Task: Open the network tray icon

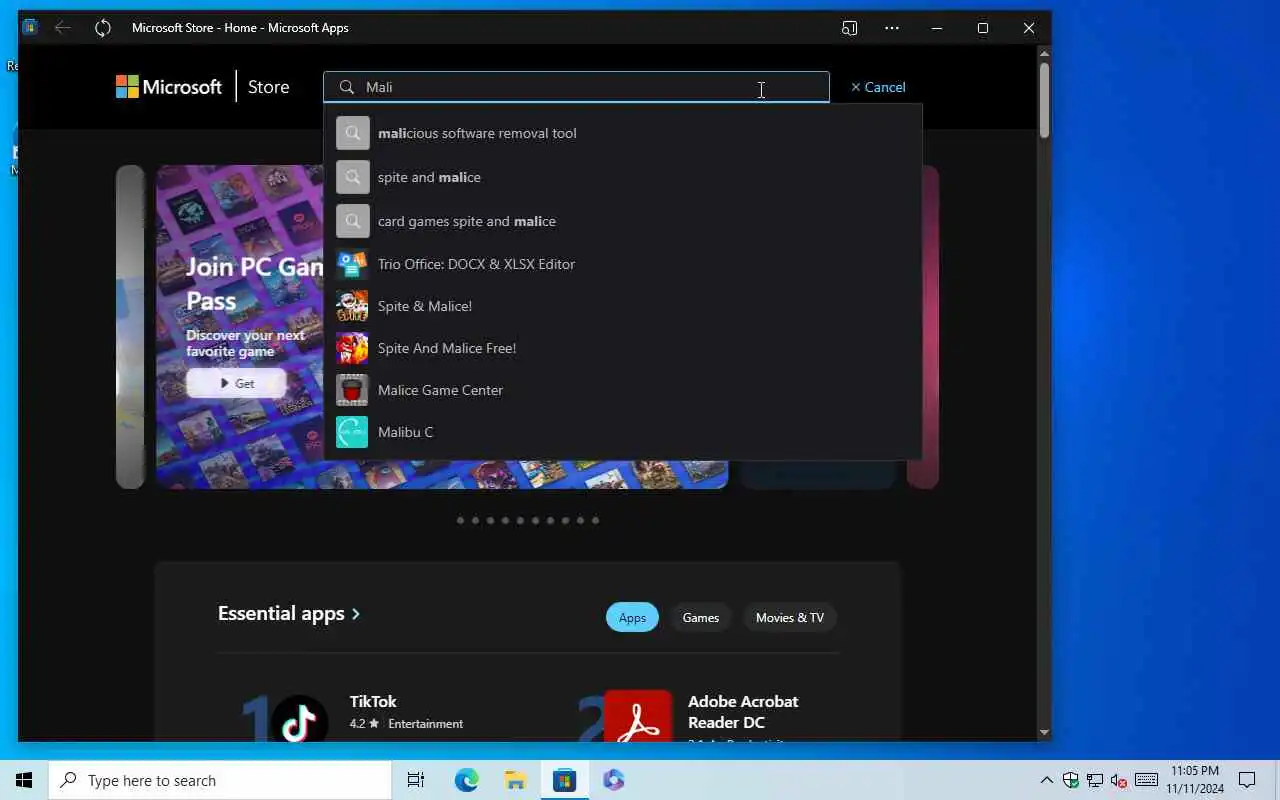Action: [x=1095, y=780]
